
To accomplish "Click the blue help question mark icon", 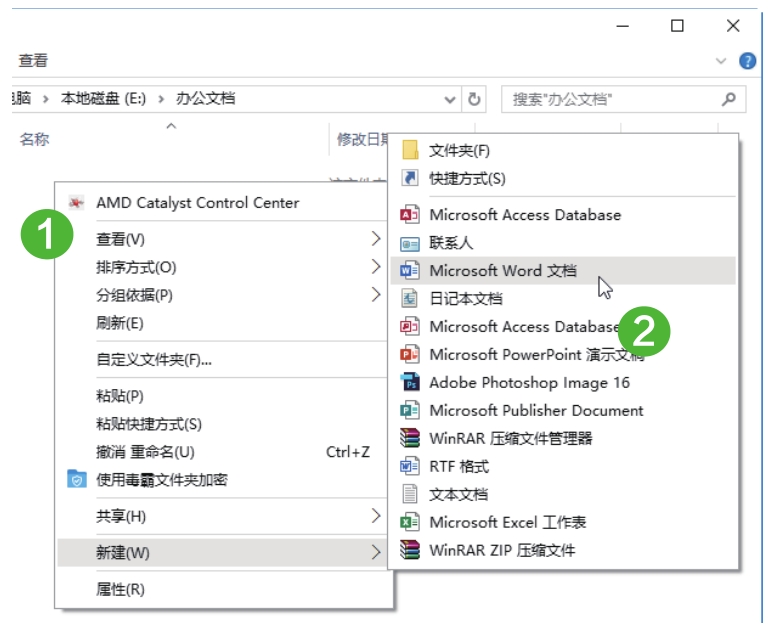I will (747, 61).
